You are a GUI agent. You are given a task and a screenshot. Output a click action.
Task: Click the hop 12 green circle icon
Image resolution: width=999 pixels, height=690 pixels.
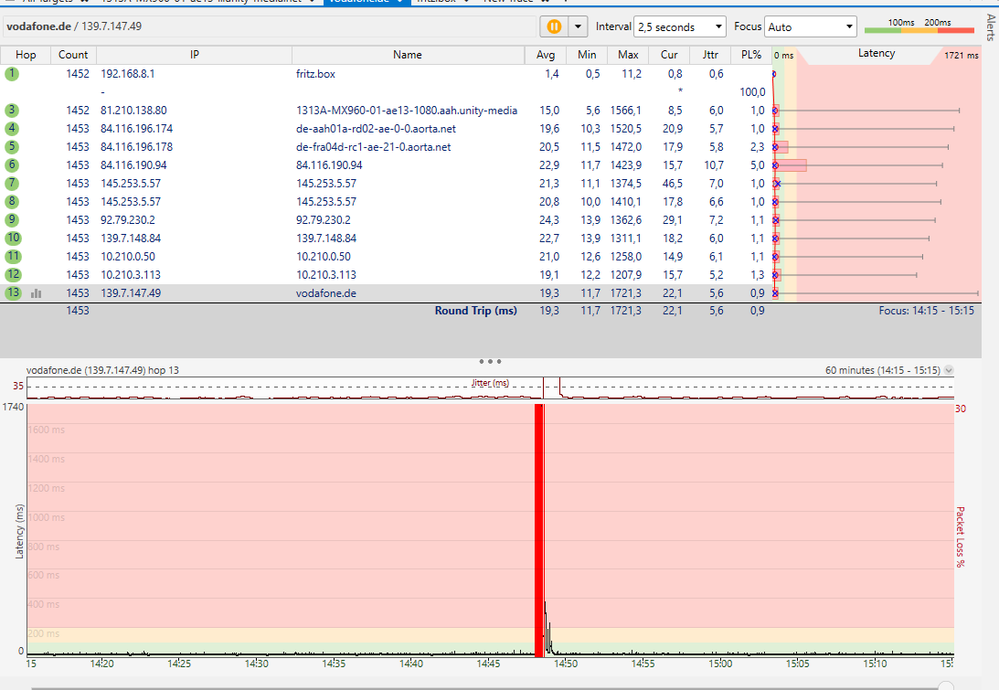(x=13, y=275)
